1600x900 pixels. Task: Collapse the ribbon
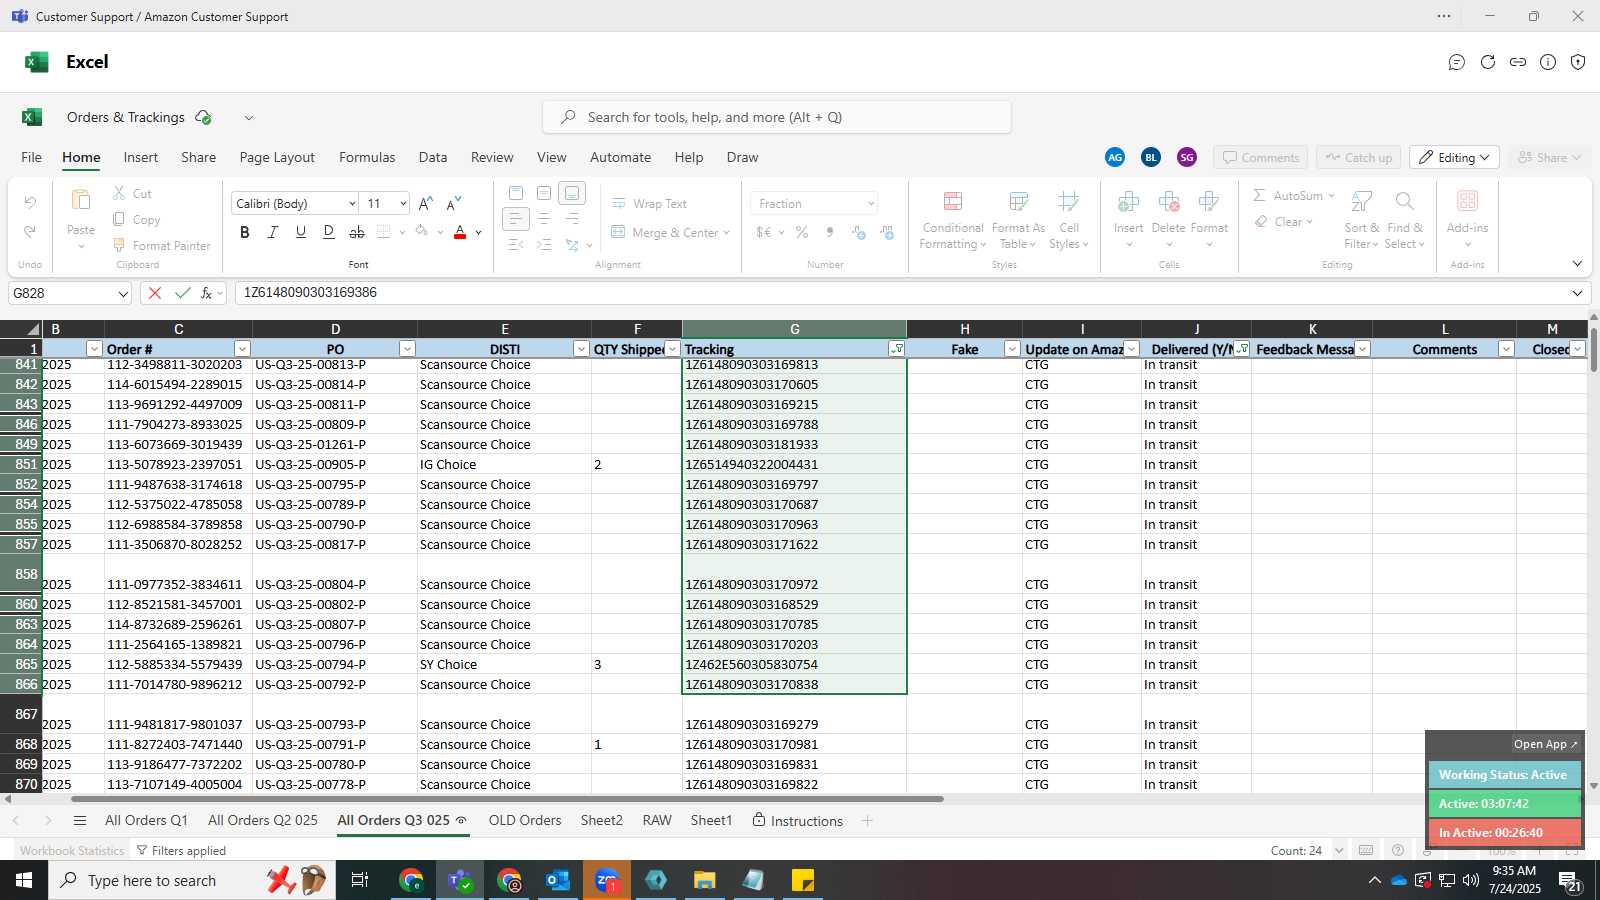(1577, 264)
